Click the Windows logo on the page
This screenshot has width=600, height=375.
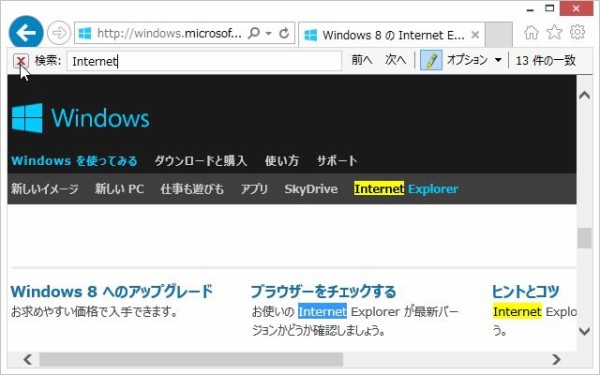(x=80, y=118)
